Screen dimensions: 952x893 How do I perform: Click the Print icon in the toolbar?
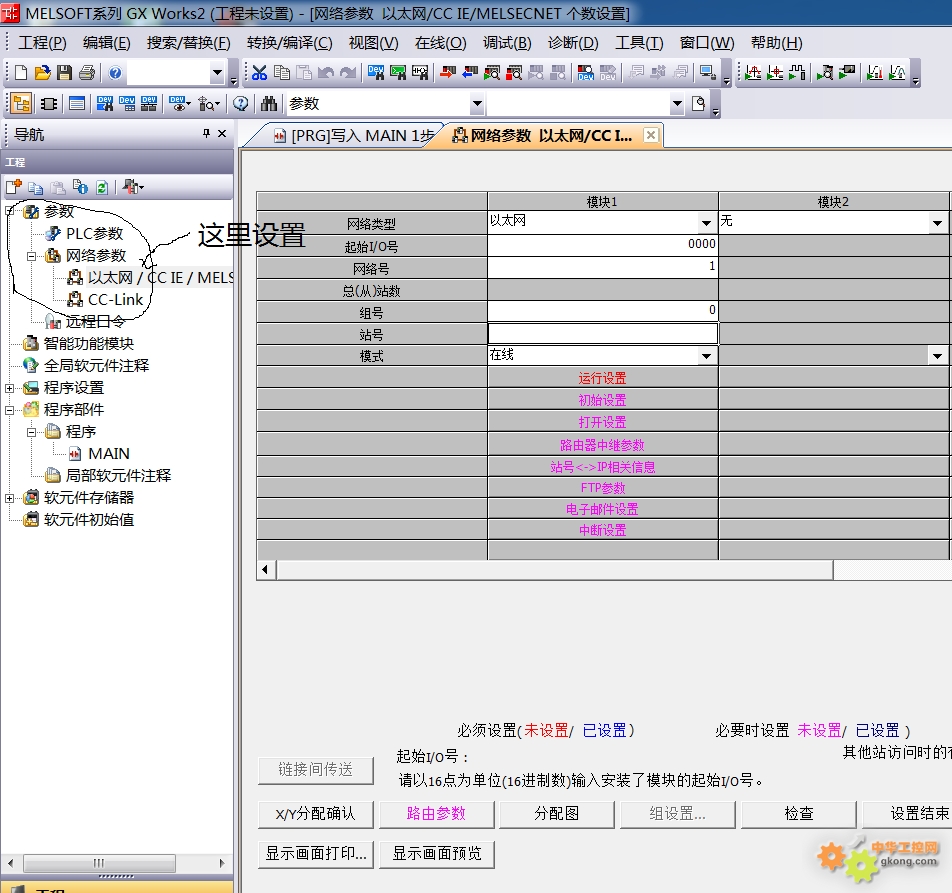click(x=87, y=73)
